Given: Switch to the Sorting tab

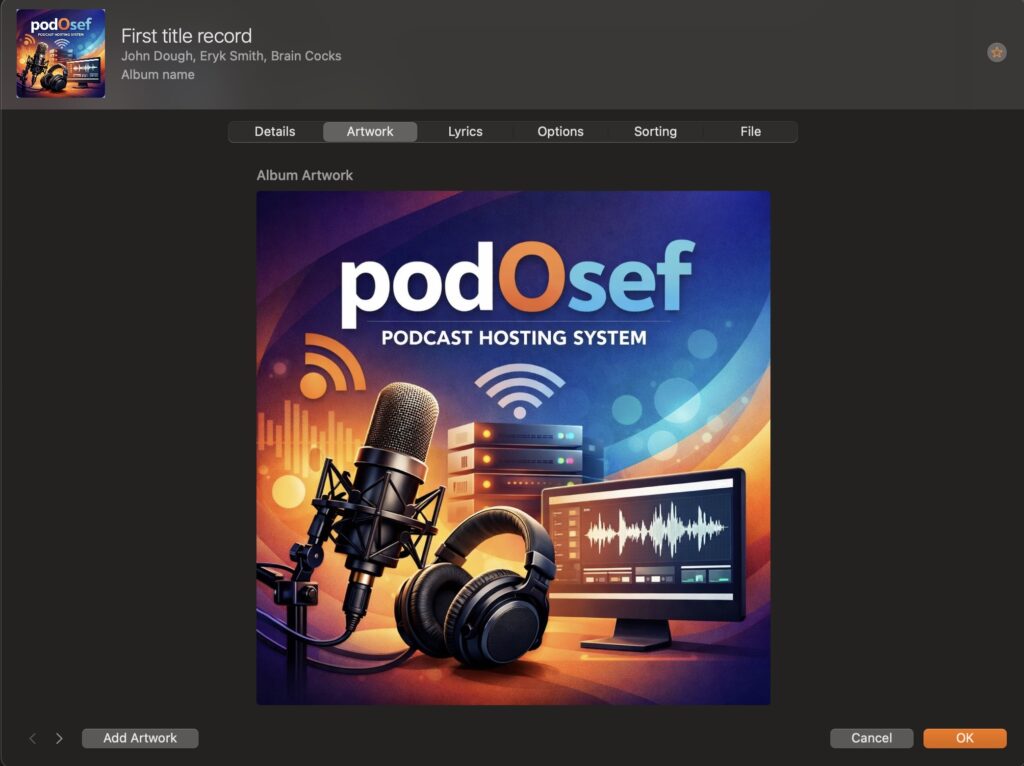Looking at the screenshot, I should (655, 131).
